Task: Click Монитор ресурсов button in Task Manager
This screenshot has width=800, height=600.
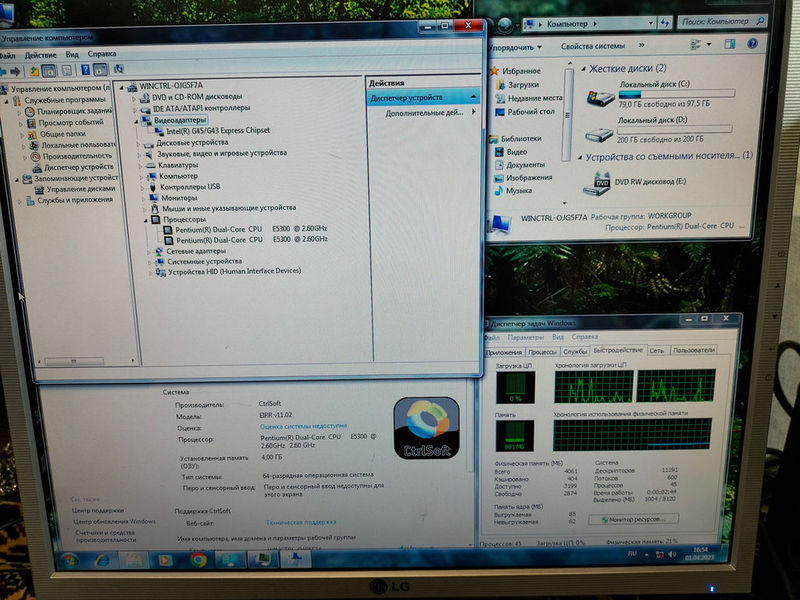Action: [633, 519]
